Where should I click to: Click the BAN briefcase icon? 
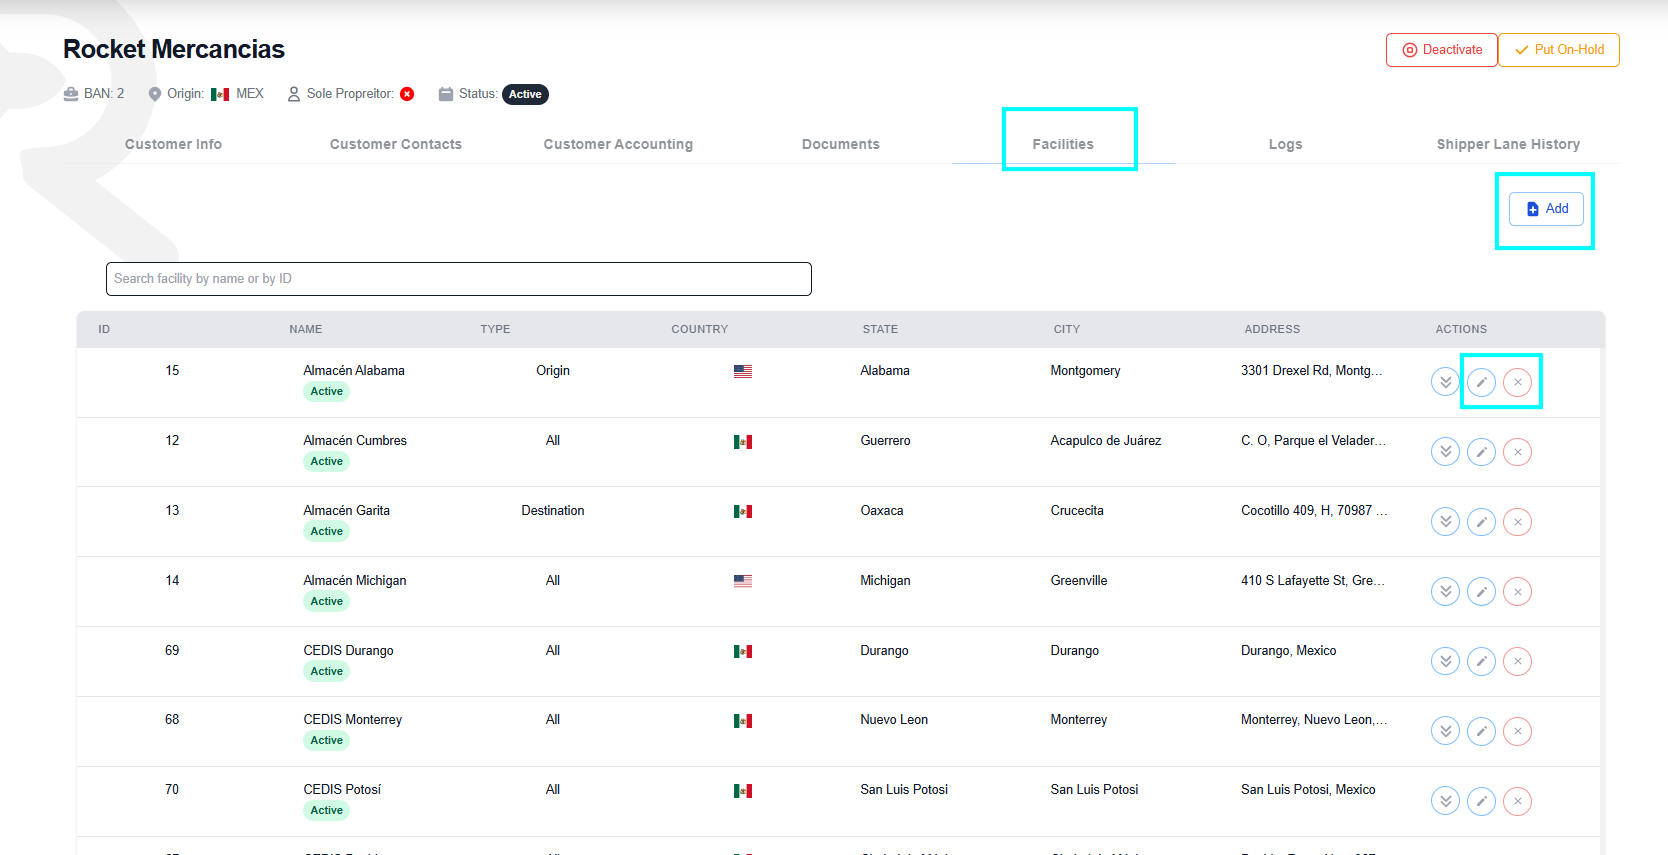click(71, 94)
